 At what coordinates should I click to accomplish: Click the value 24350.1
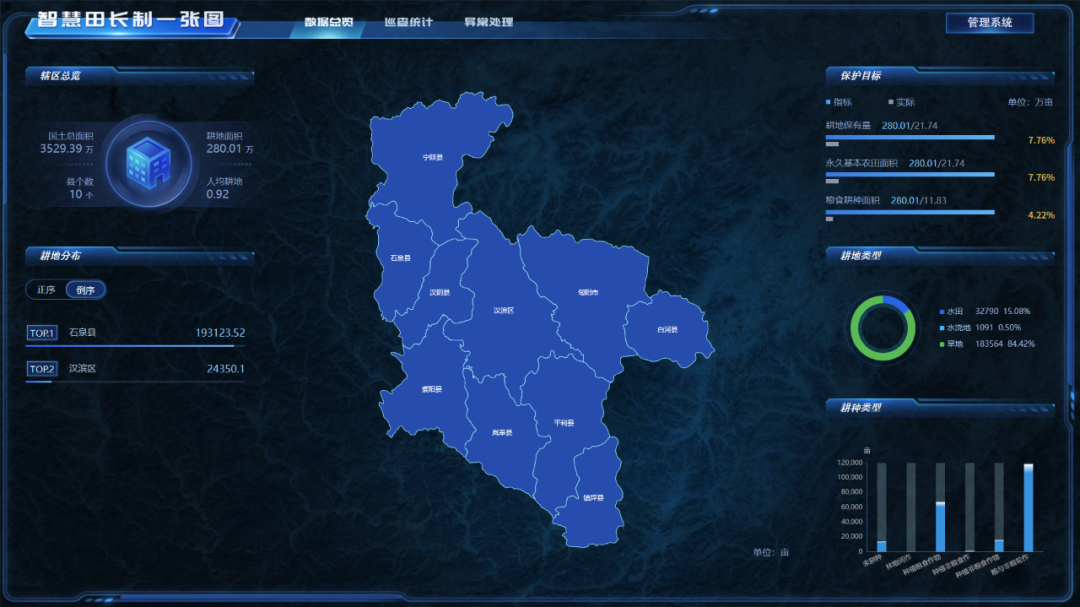tap(225, 369)
